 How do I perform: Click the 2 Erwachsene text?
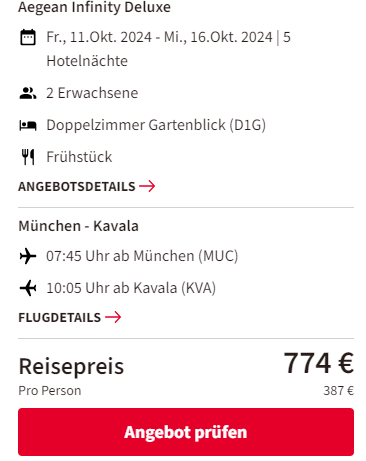(x=92, y=93)
